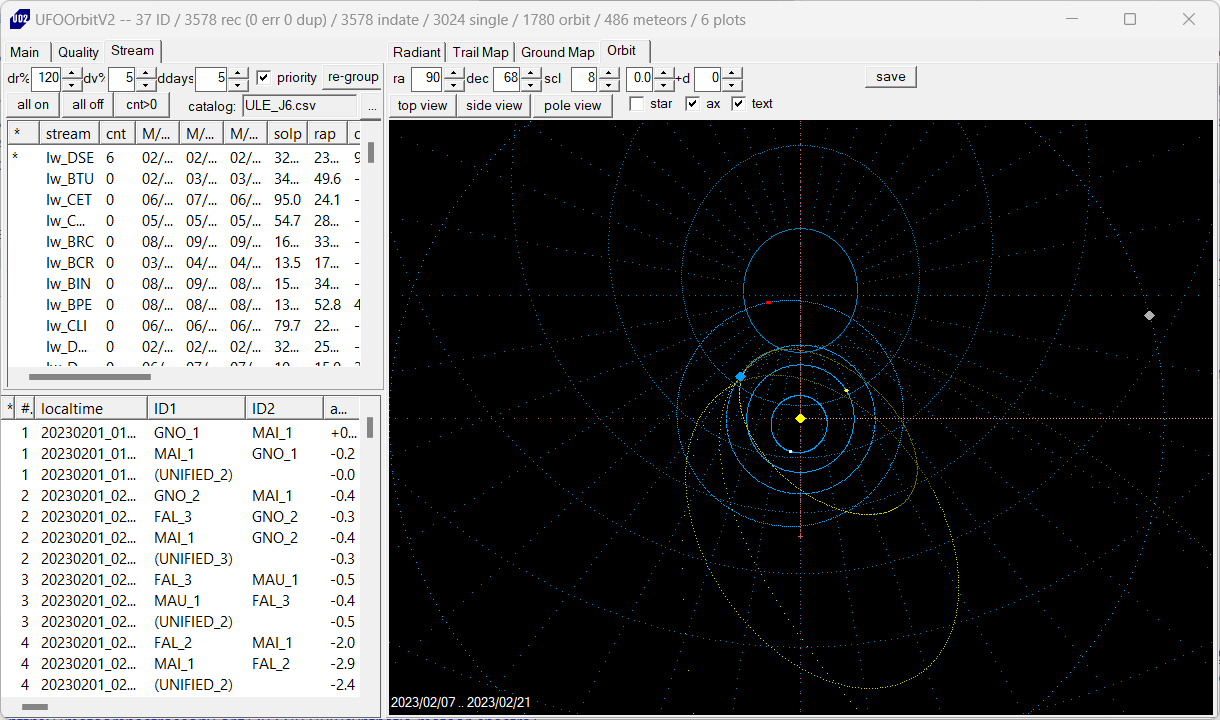Toggle the ax checkbox
This screenshot has height=720, width=1220.
[692, 104]
